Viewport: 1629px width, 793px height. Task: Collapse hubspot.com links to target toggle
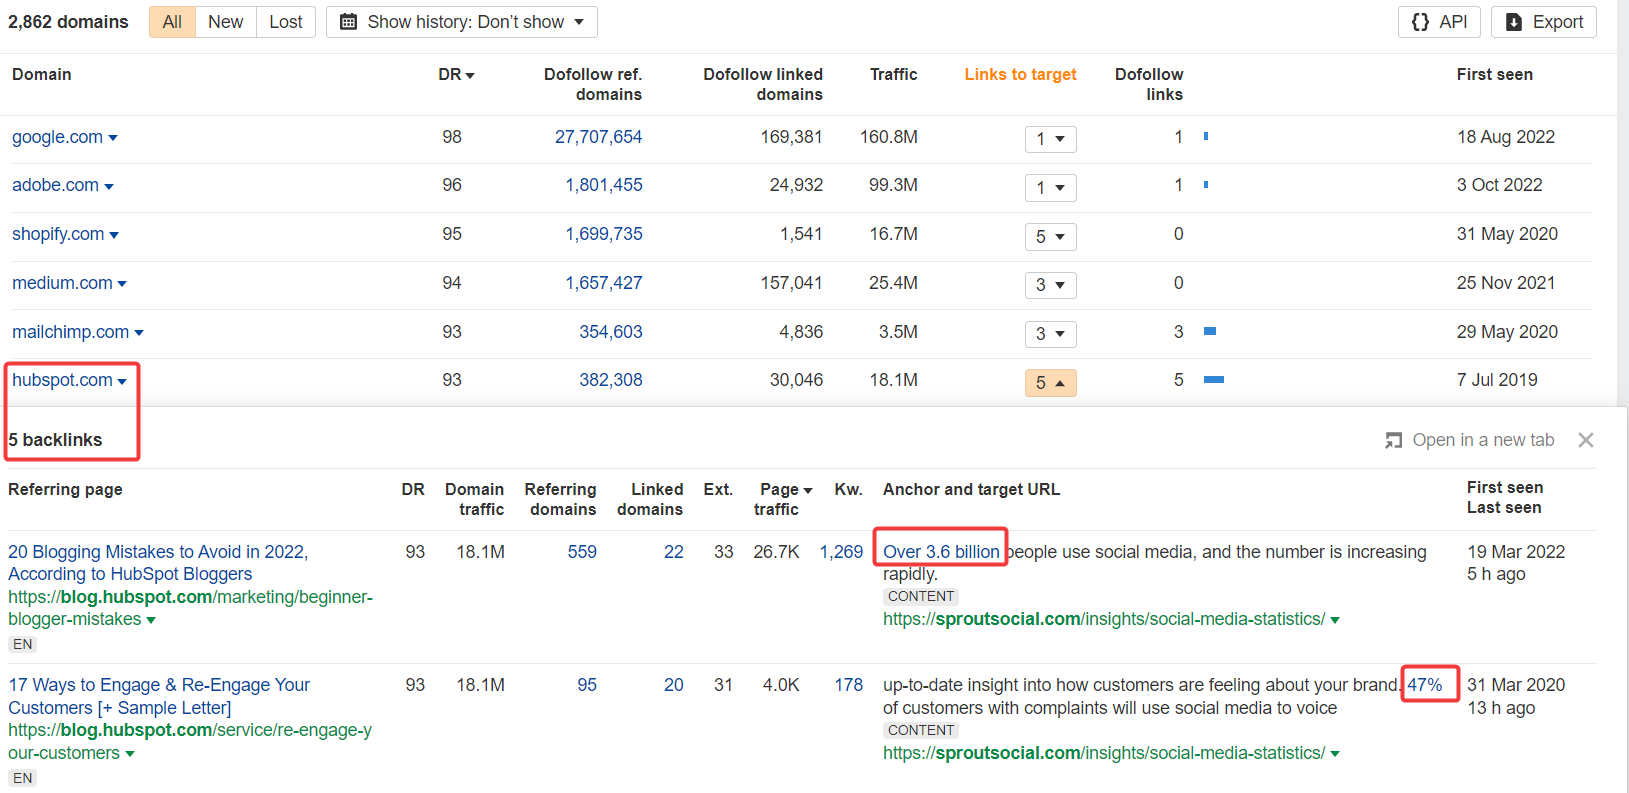click(x=1050, y=383)
